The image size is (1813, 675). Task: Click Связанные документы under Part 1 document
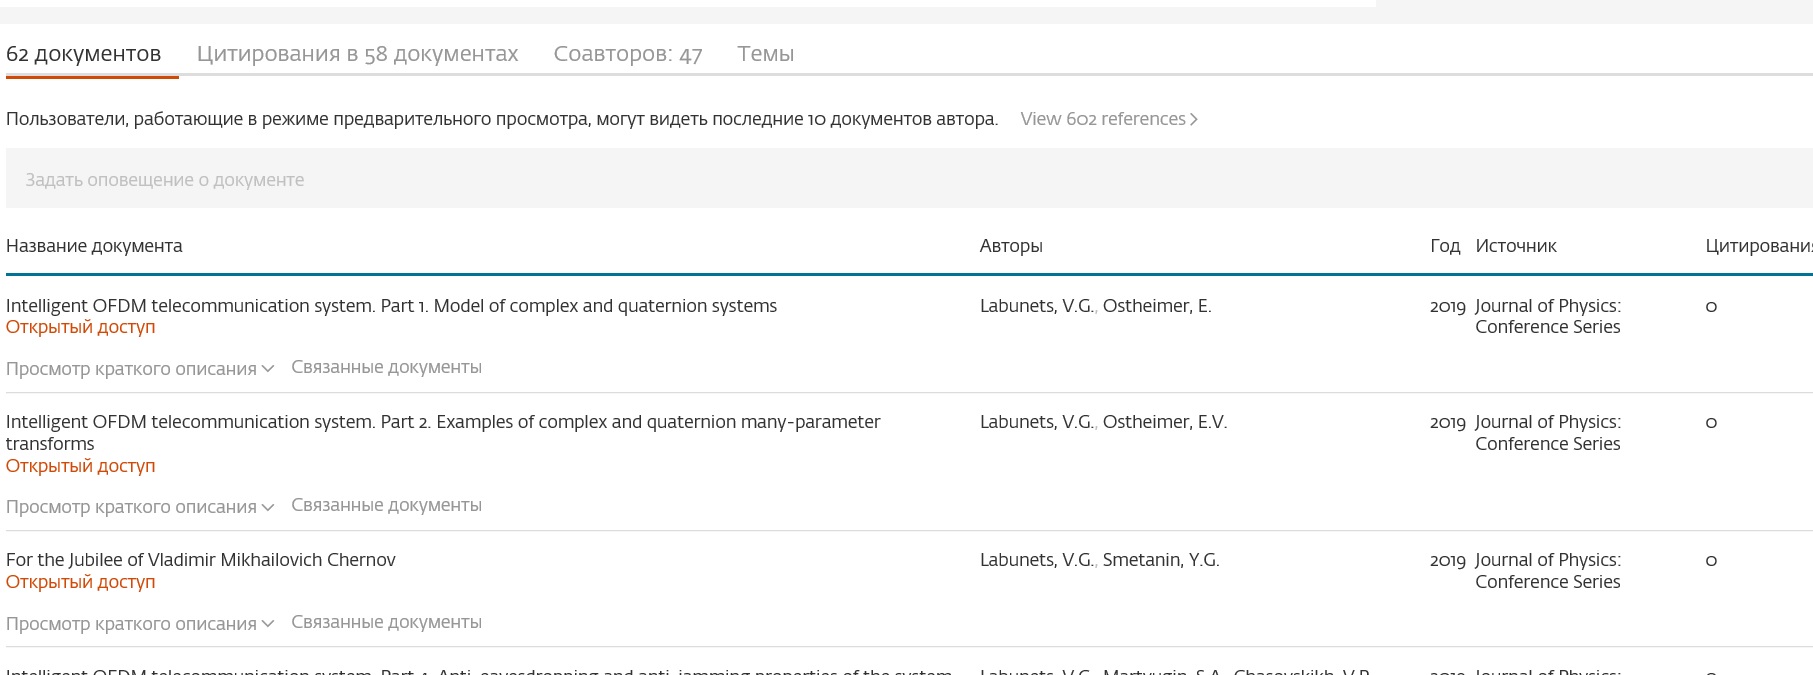(386, 367)
